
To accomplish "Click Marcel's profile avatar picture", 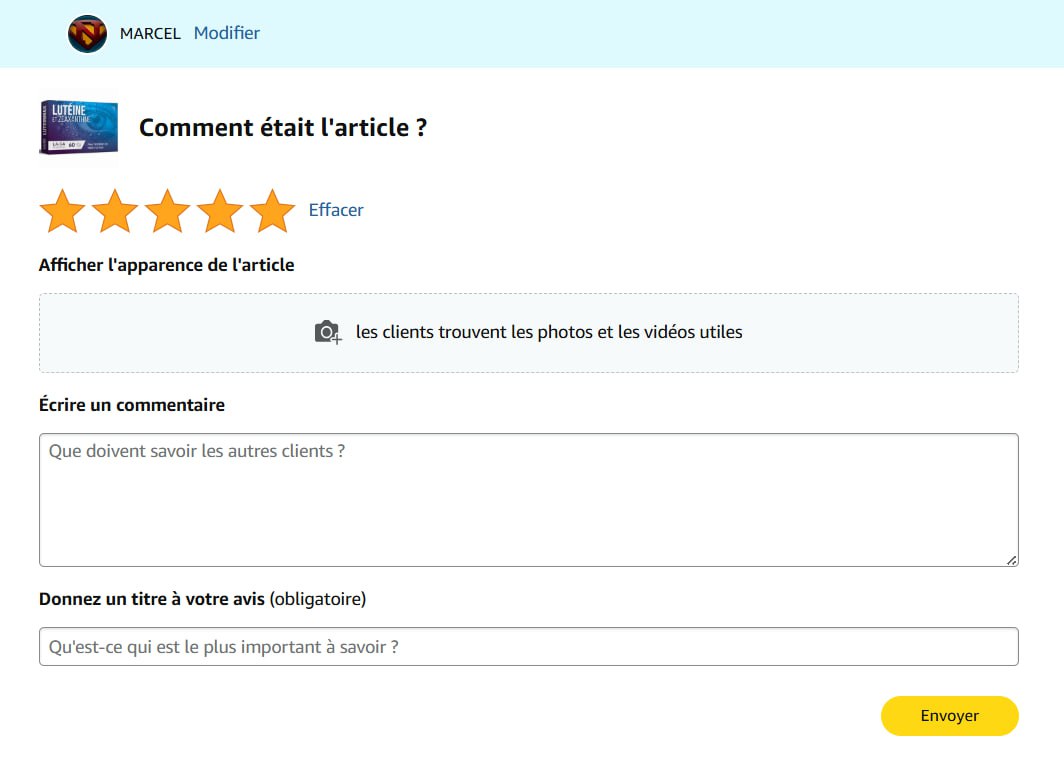I will [87, 34].
